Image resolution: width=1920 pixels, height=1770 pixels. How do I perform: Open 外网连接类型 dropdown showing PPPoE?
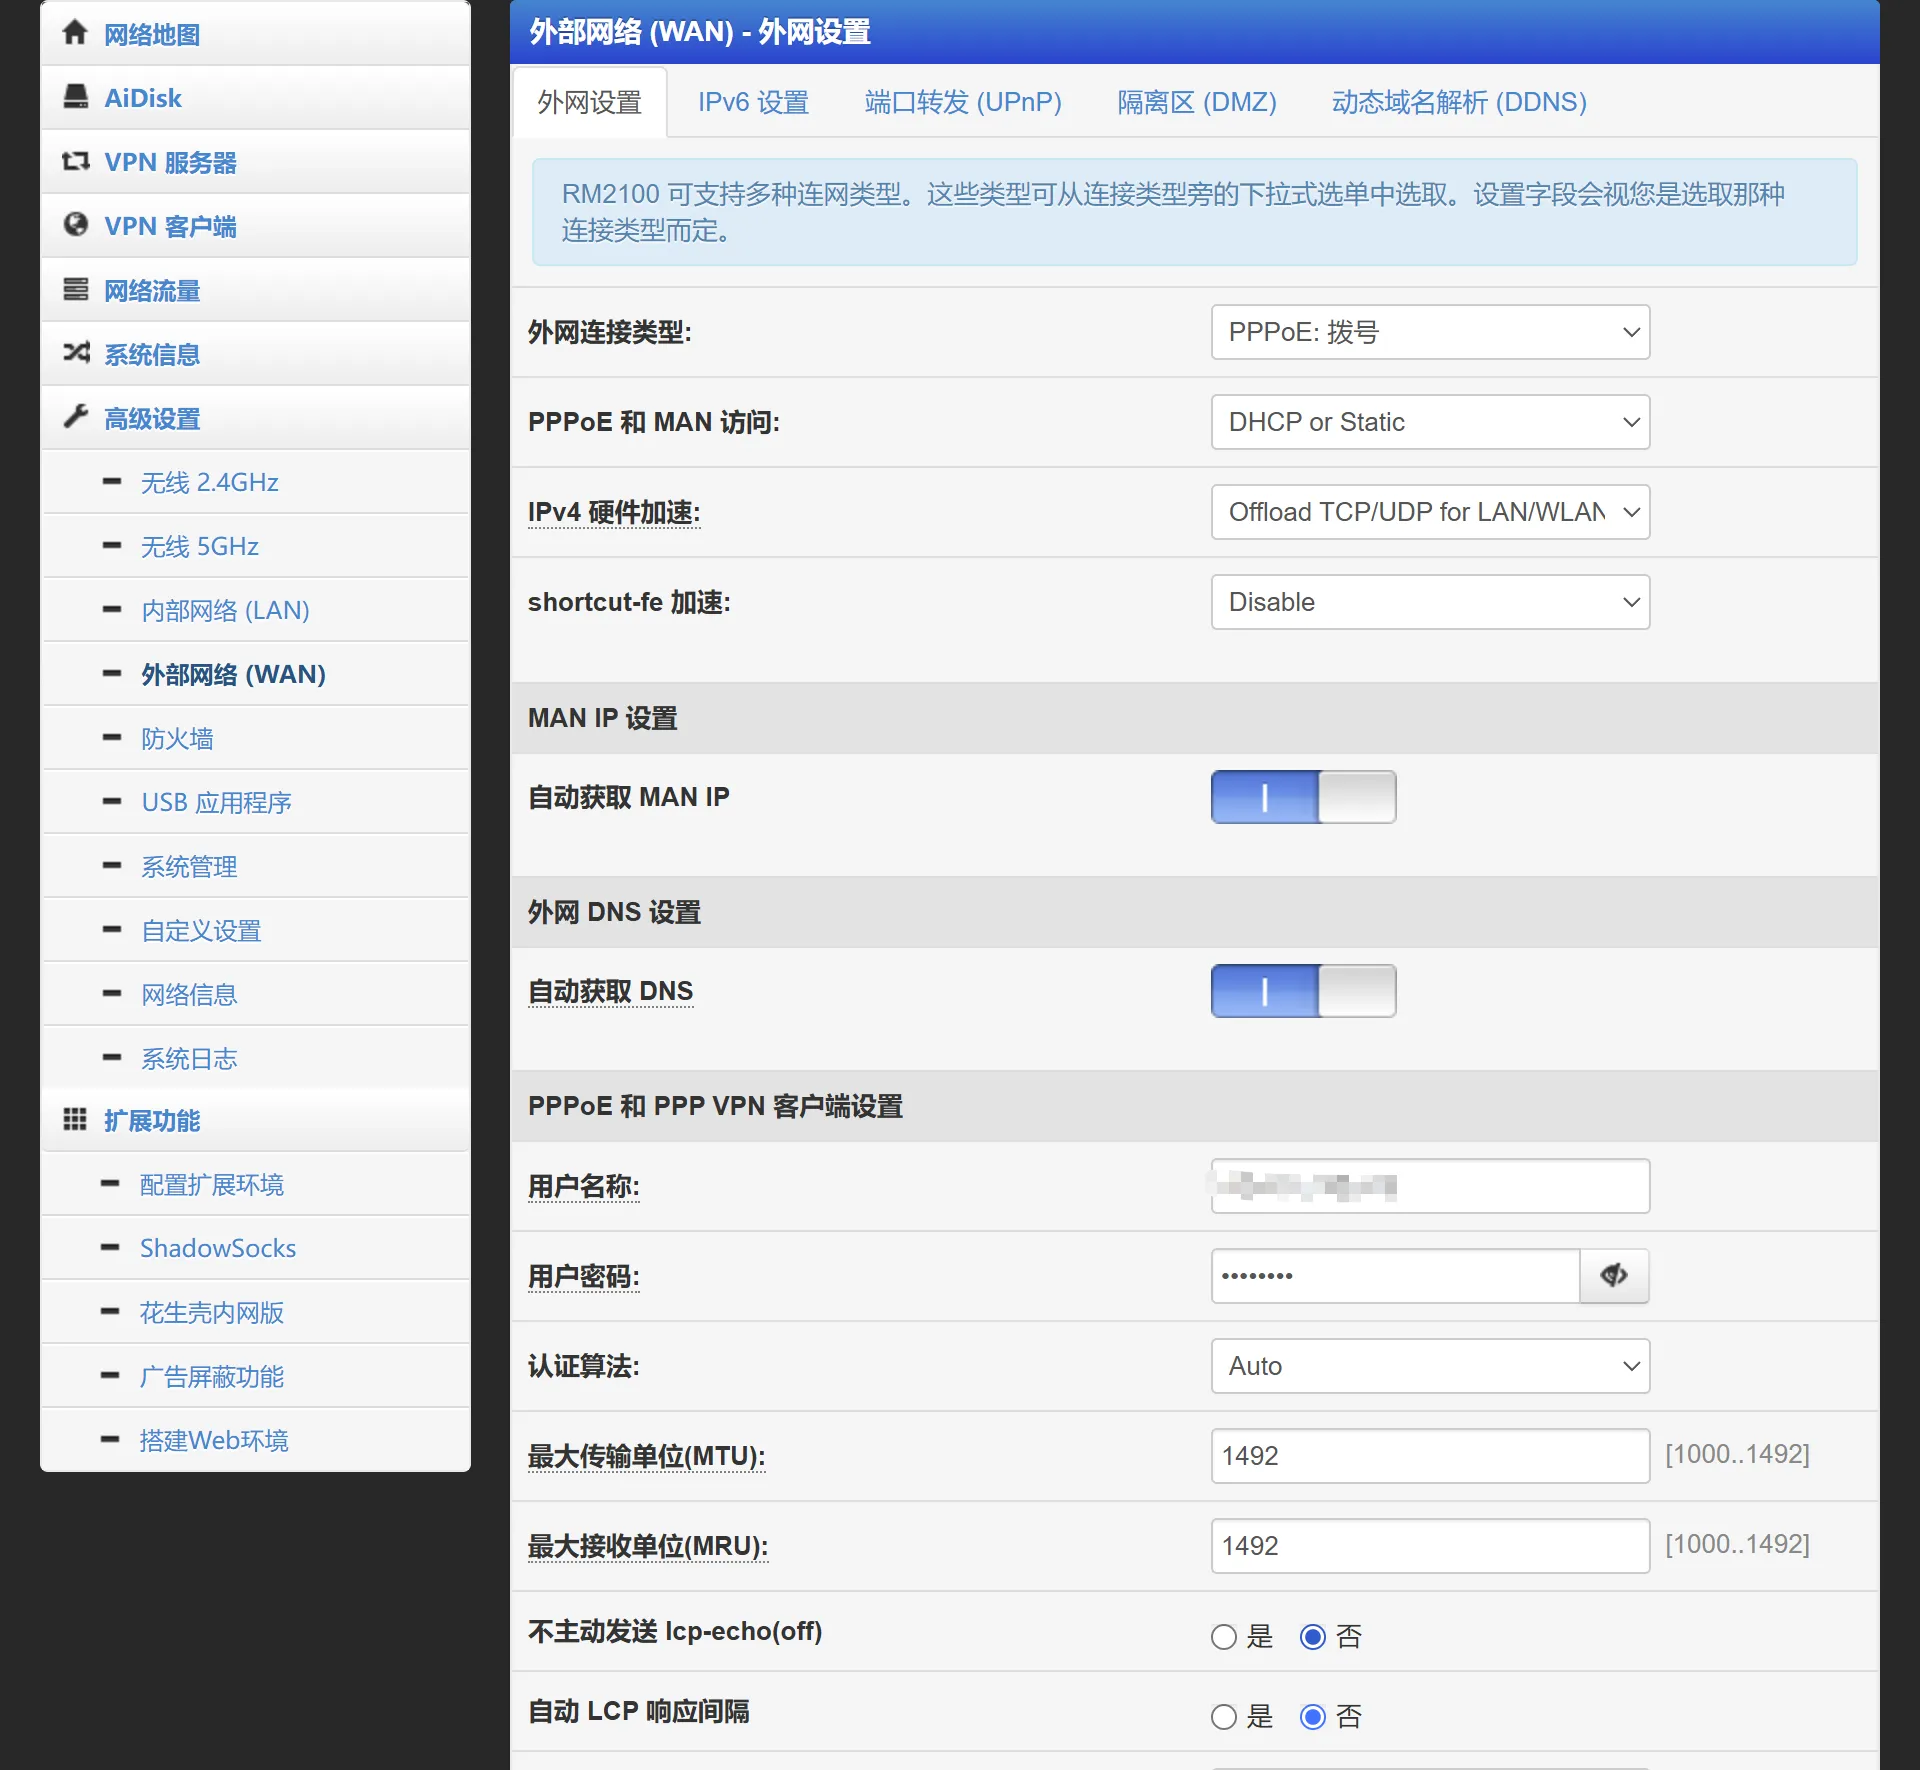tap(1429, 332)
